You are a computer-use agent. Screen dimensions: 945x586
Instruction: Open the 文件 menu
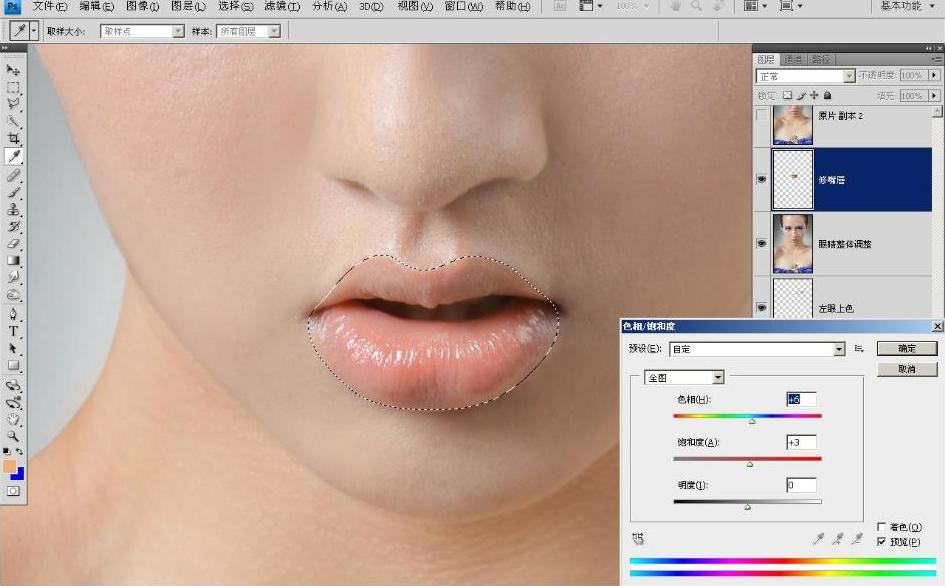[50, 6]
